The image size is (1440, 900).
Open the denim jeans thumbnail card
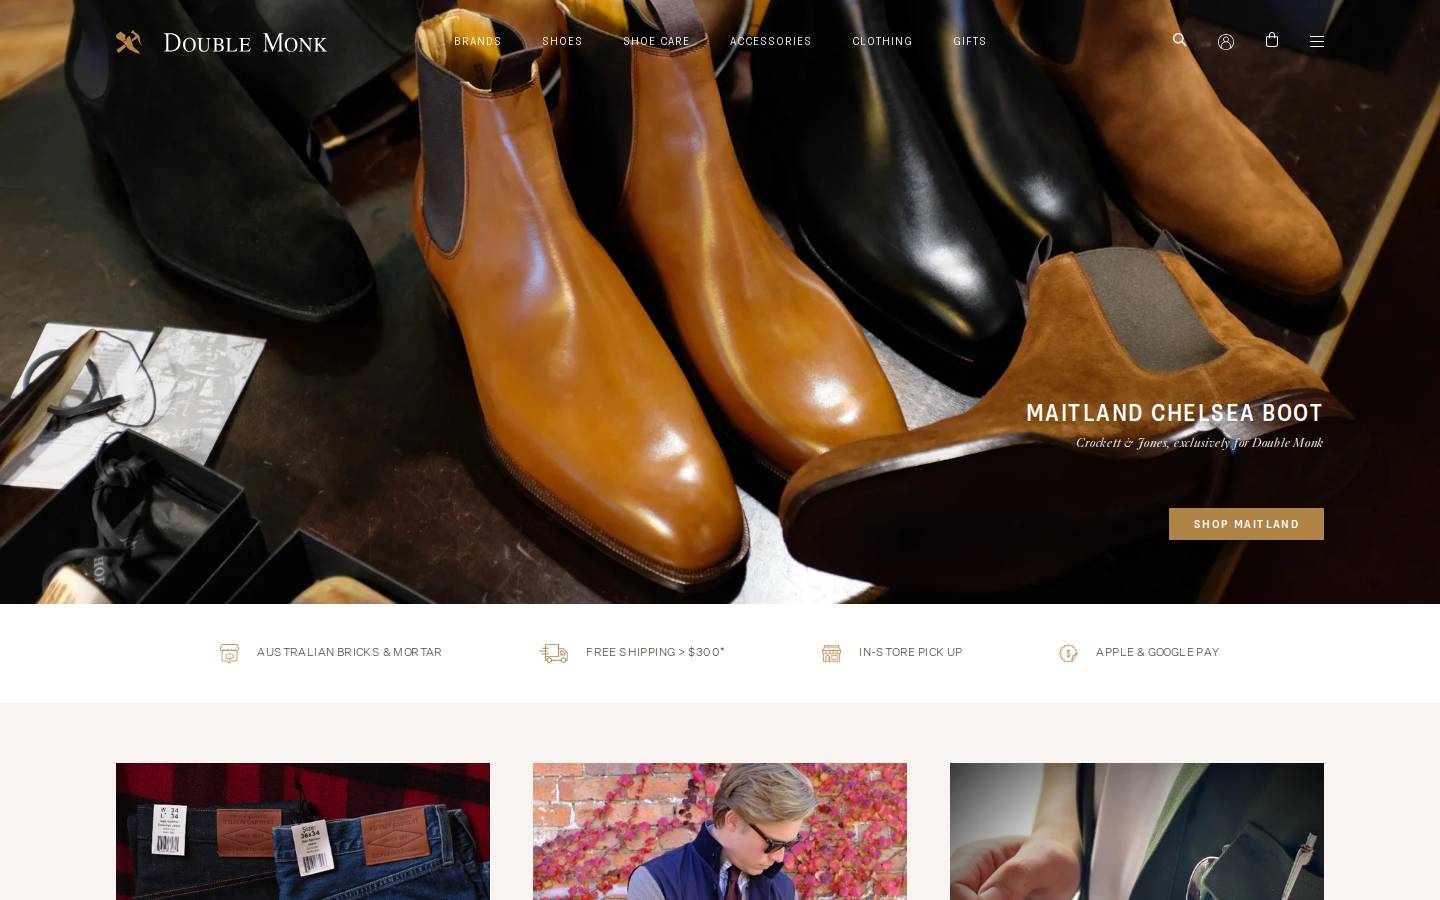point(303,831)
